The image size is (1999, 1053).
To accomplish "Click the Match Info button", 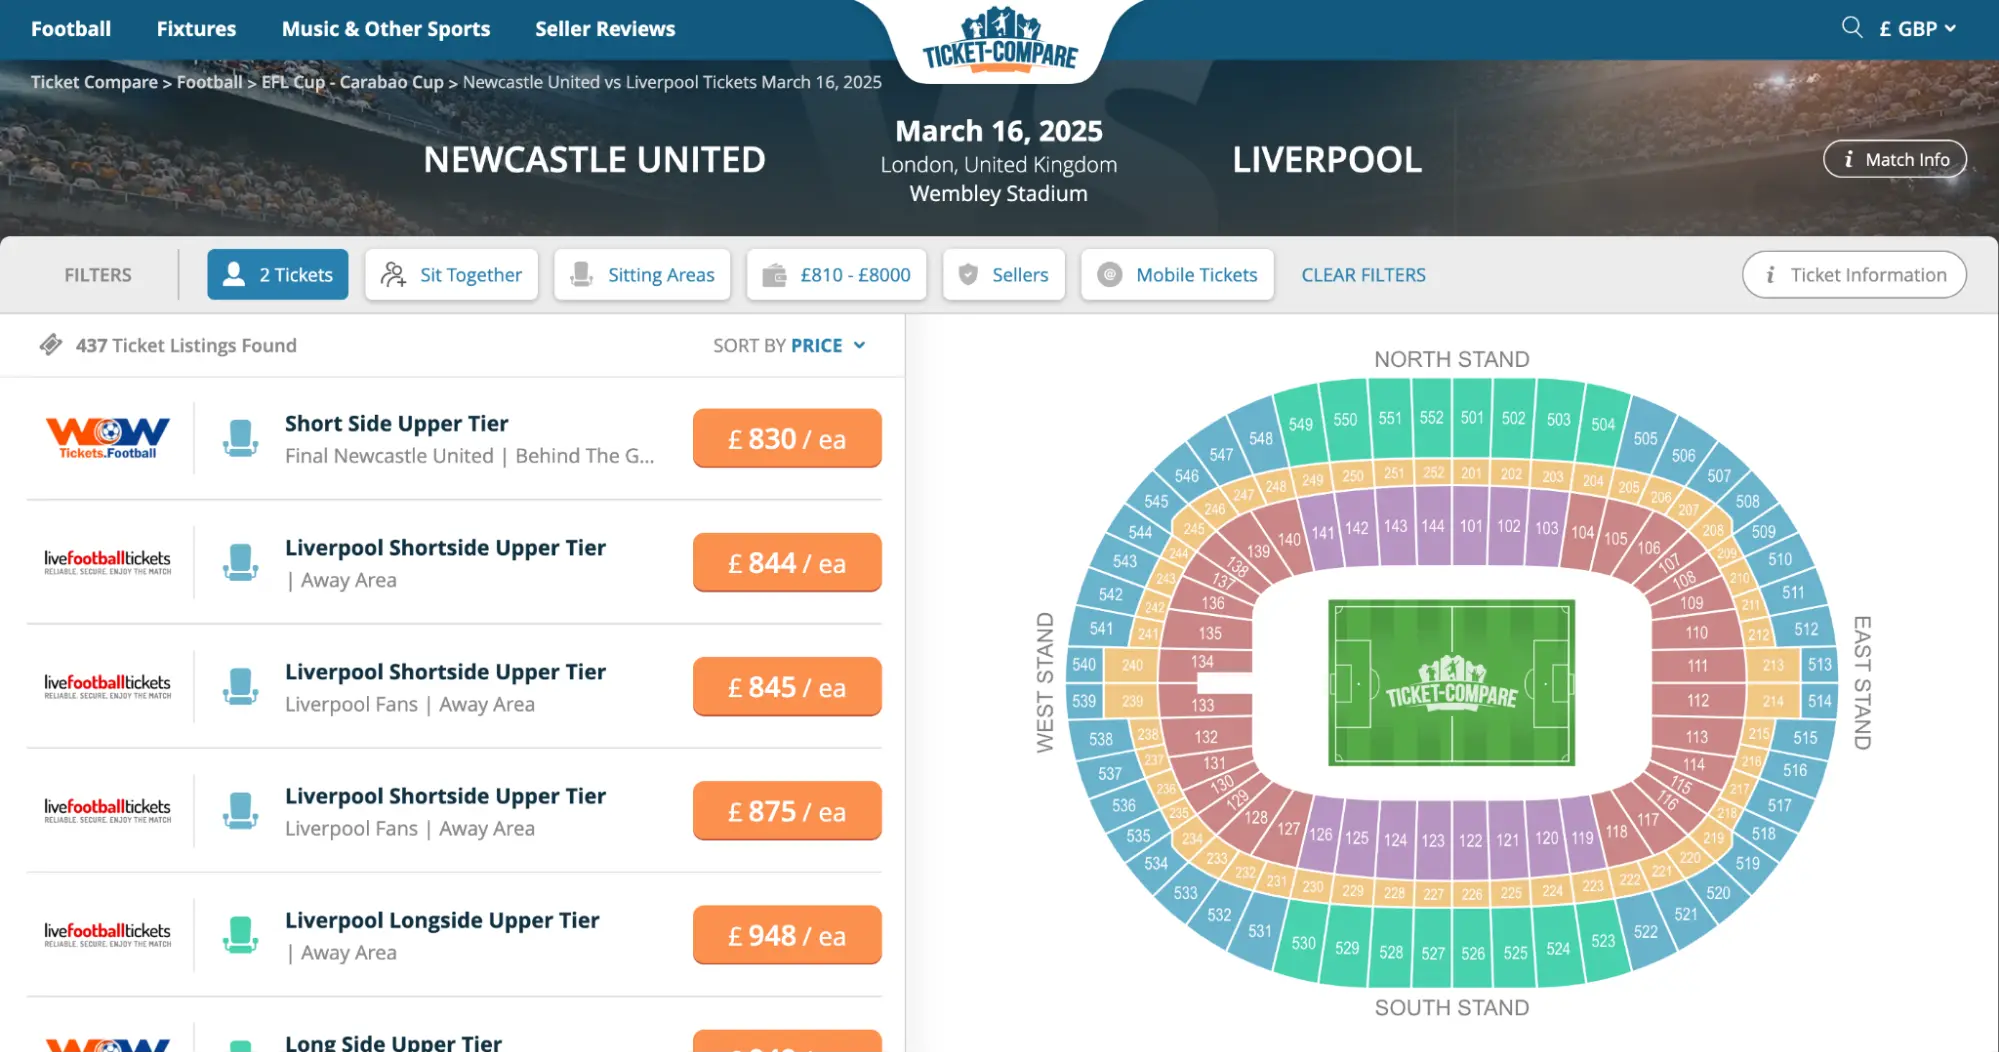I will coord(1895,158).
